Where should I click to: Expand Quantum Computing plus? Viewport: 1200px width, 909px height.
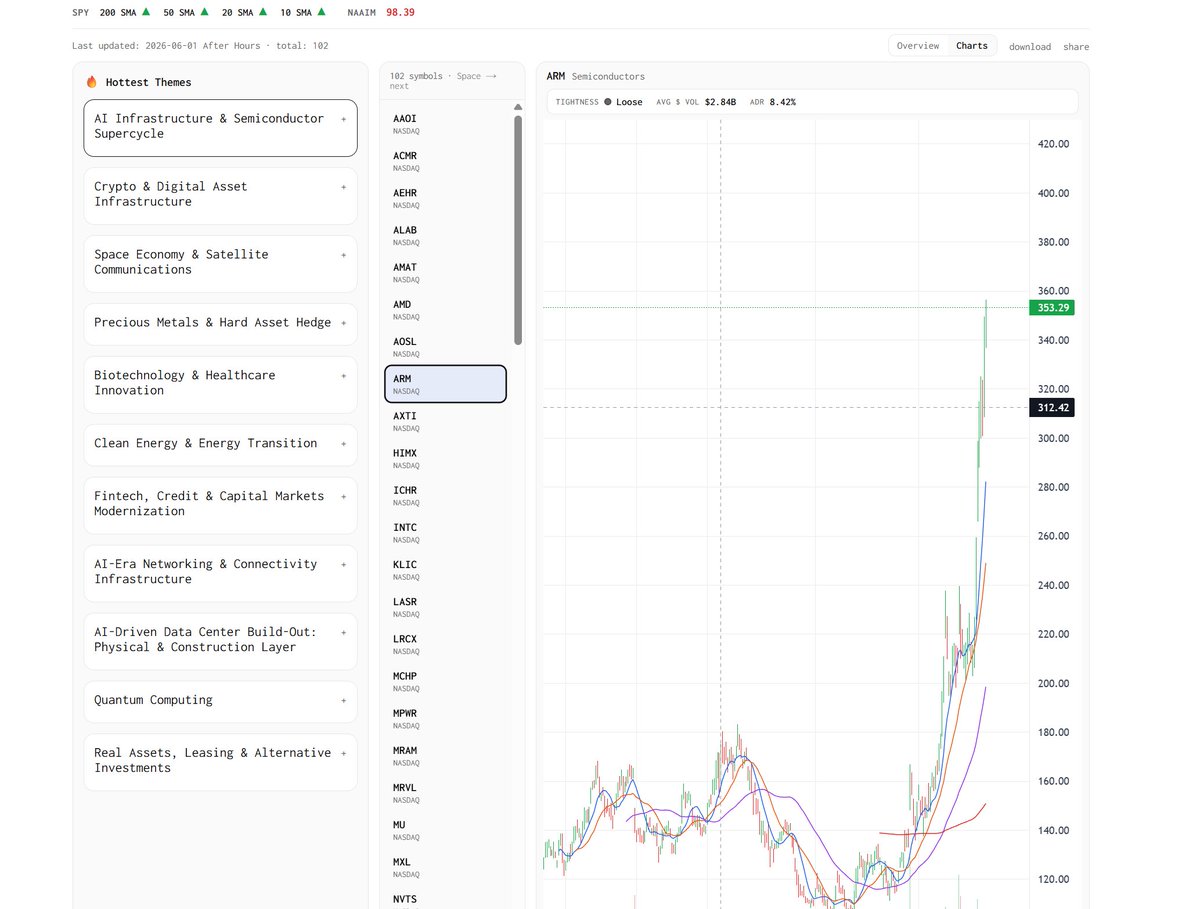click(344, 700)
